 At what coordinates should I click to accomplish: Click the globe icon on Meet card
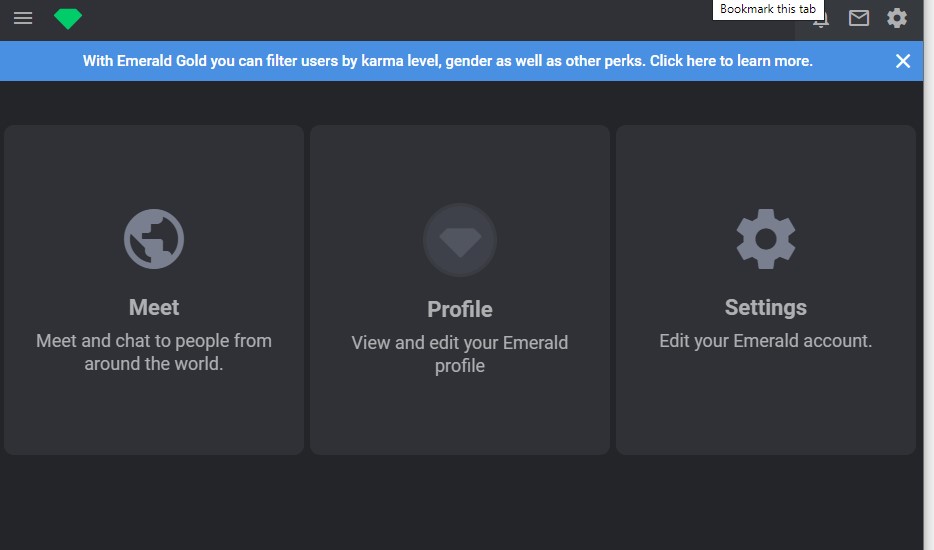154,239
